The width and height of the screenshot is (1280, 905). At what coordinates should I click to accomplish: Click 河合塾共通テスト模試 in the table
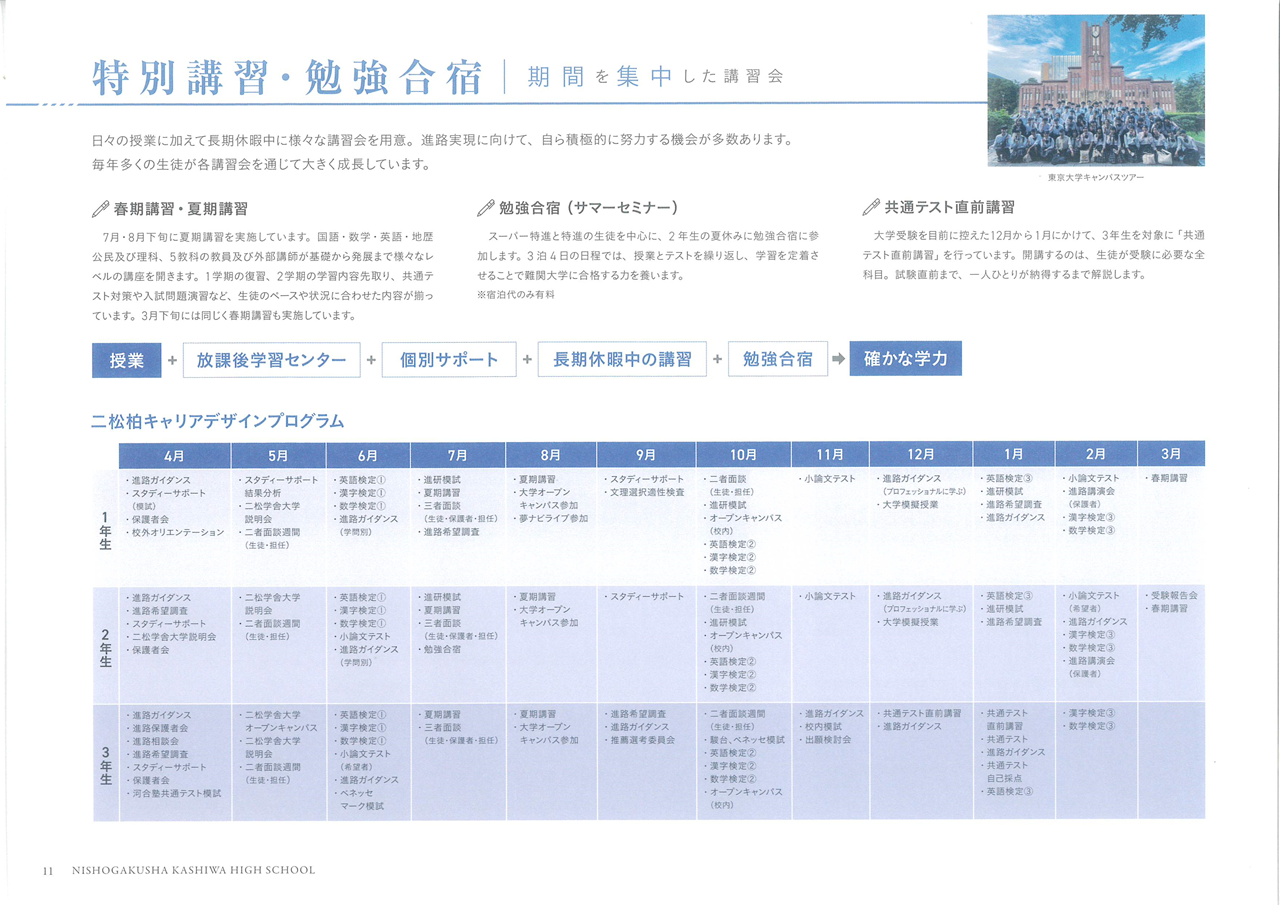click(175, 793)
